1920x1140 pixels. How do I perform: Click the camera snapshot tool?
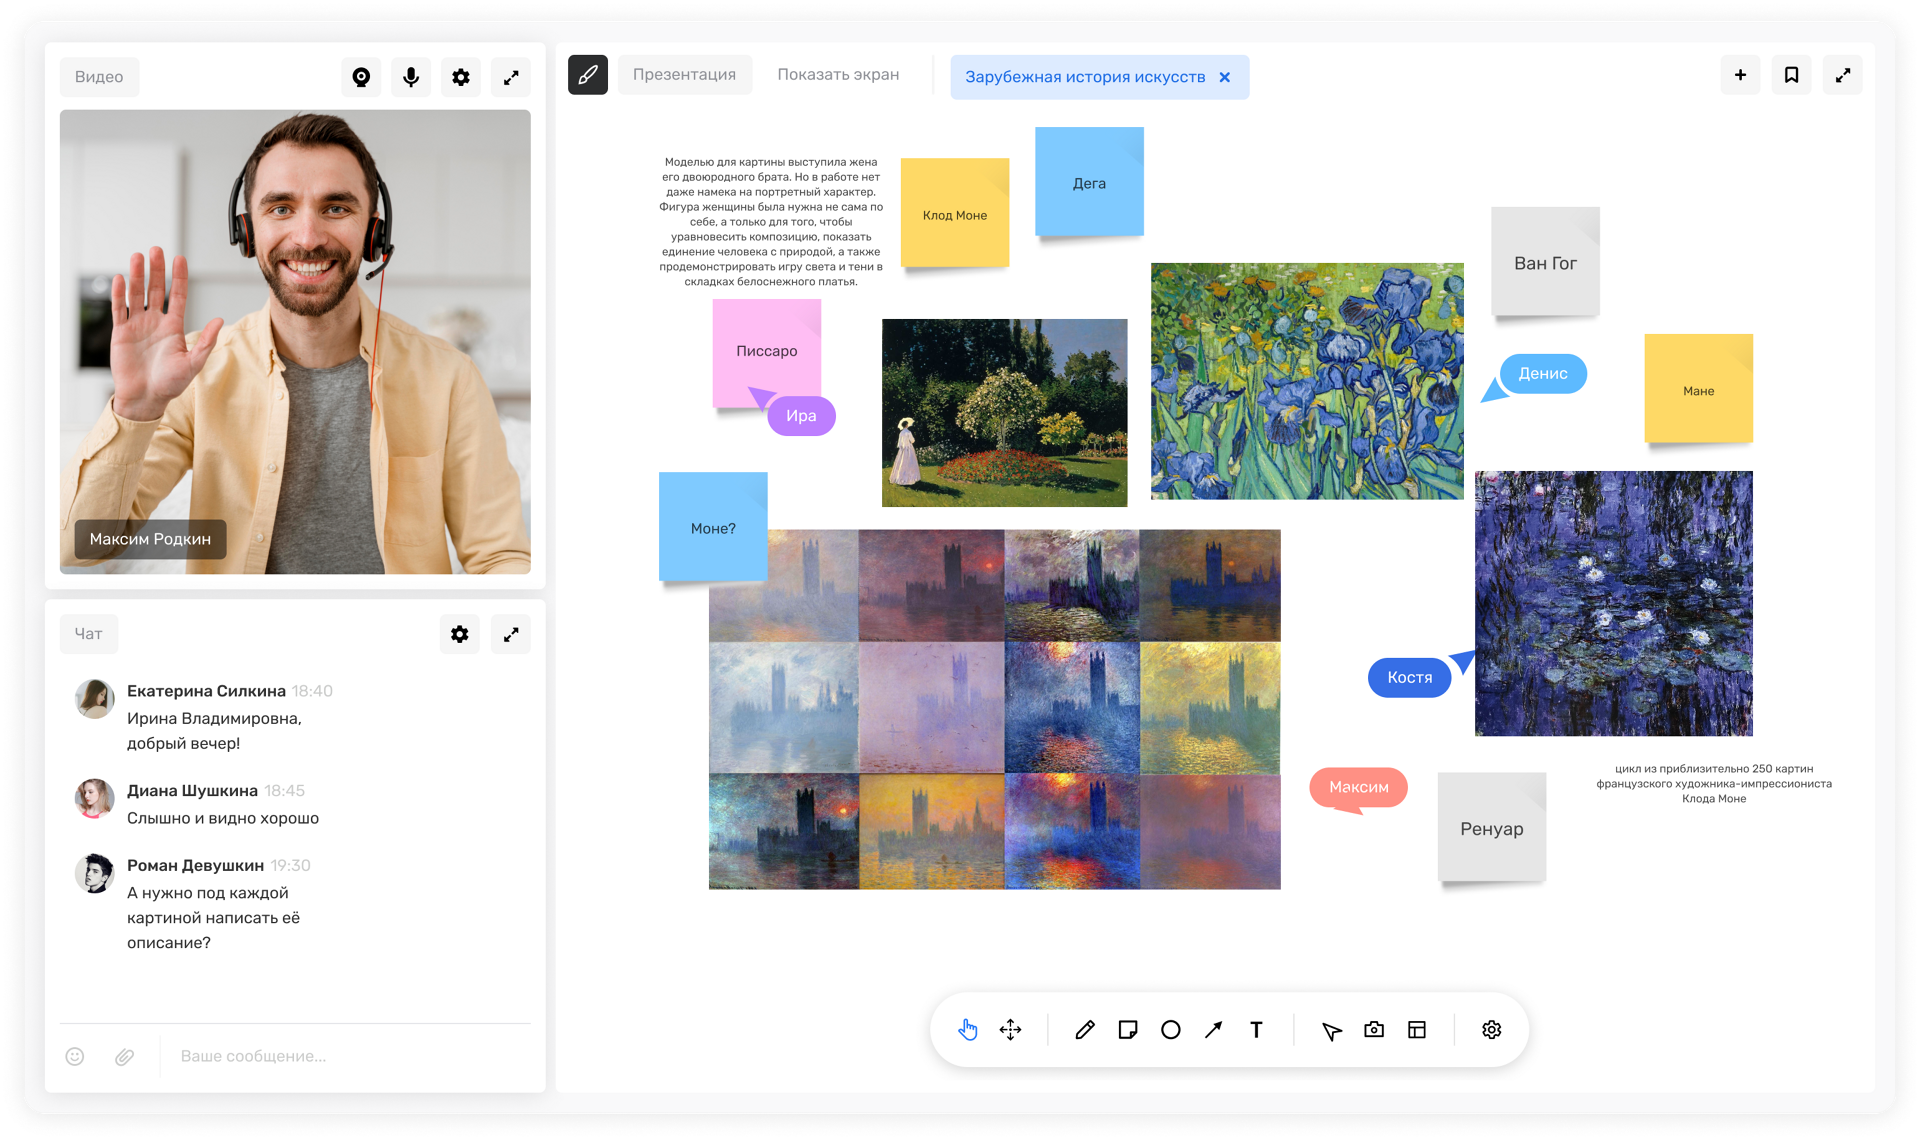pos(1374,1030)
